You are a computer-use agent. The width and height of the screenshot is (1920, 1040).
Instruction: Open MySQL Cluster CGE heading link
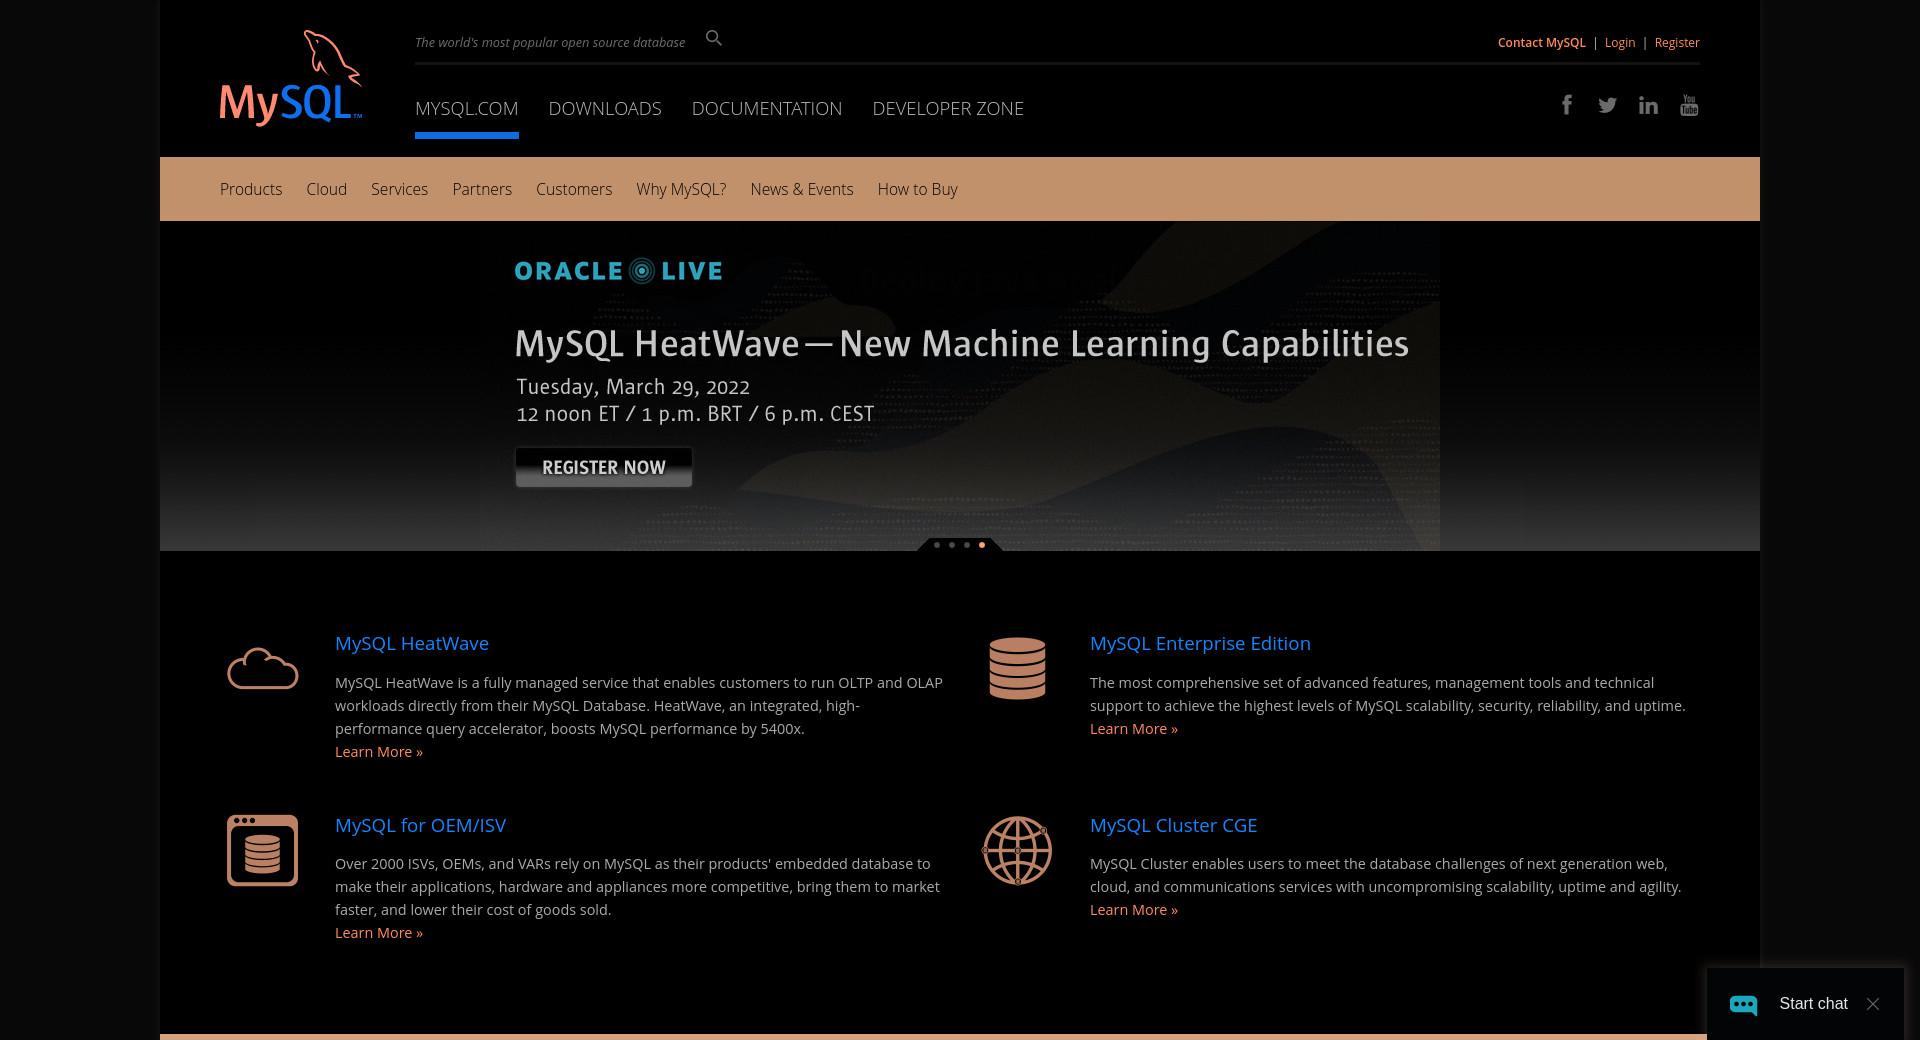(x=1173, y=825)
